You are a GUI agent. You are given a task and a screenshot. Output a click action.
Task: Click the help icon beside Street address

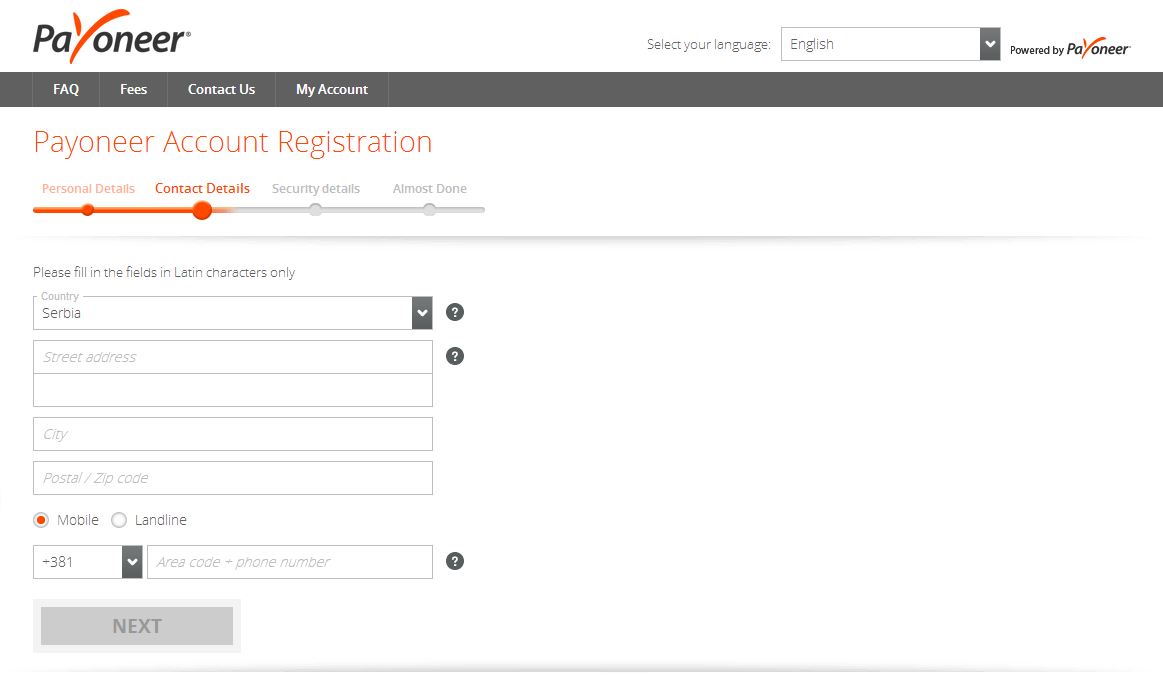point(455,356)
